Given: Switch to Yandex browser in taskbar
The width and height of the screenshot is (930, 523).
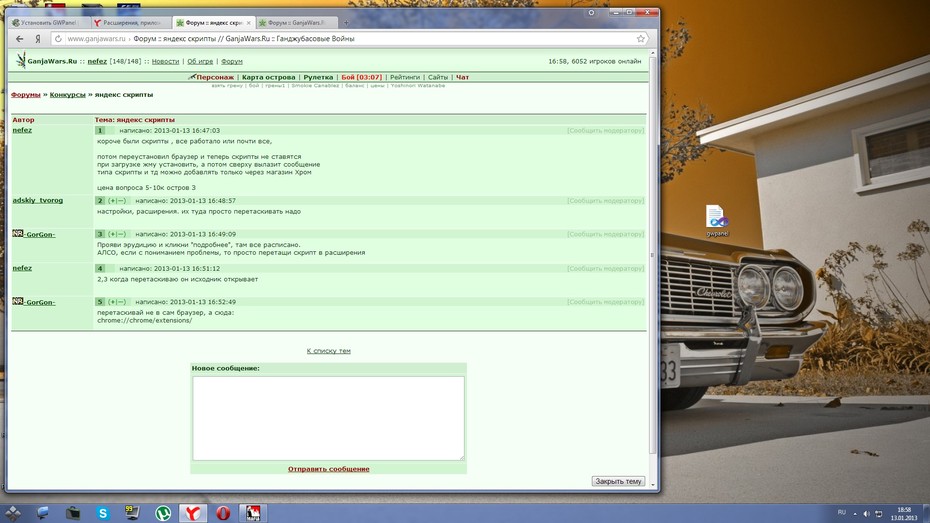Looking at the screenshot, I should pos(192,513).
